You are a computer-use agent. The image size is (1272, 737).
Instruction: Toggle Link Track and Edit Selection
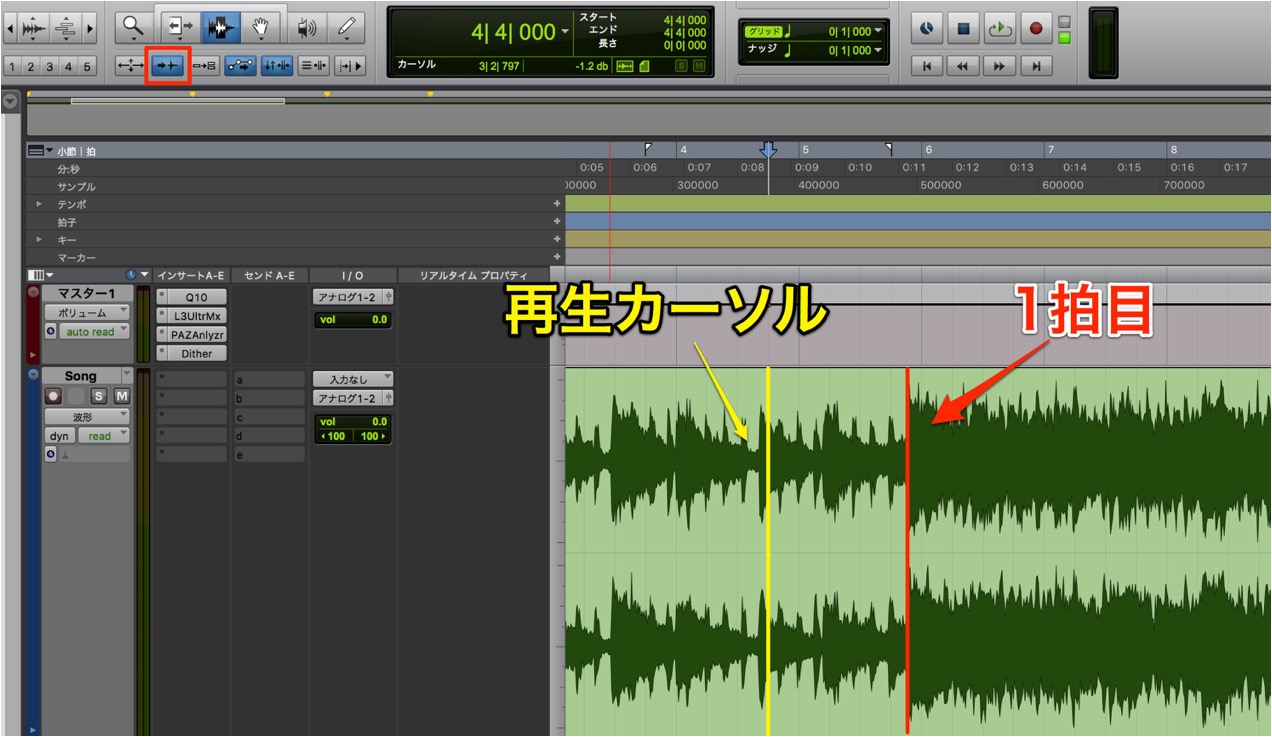314,66
